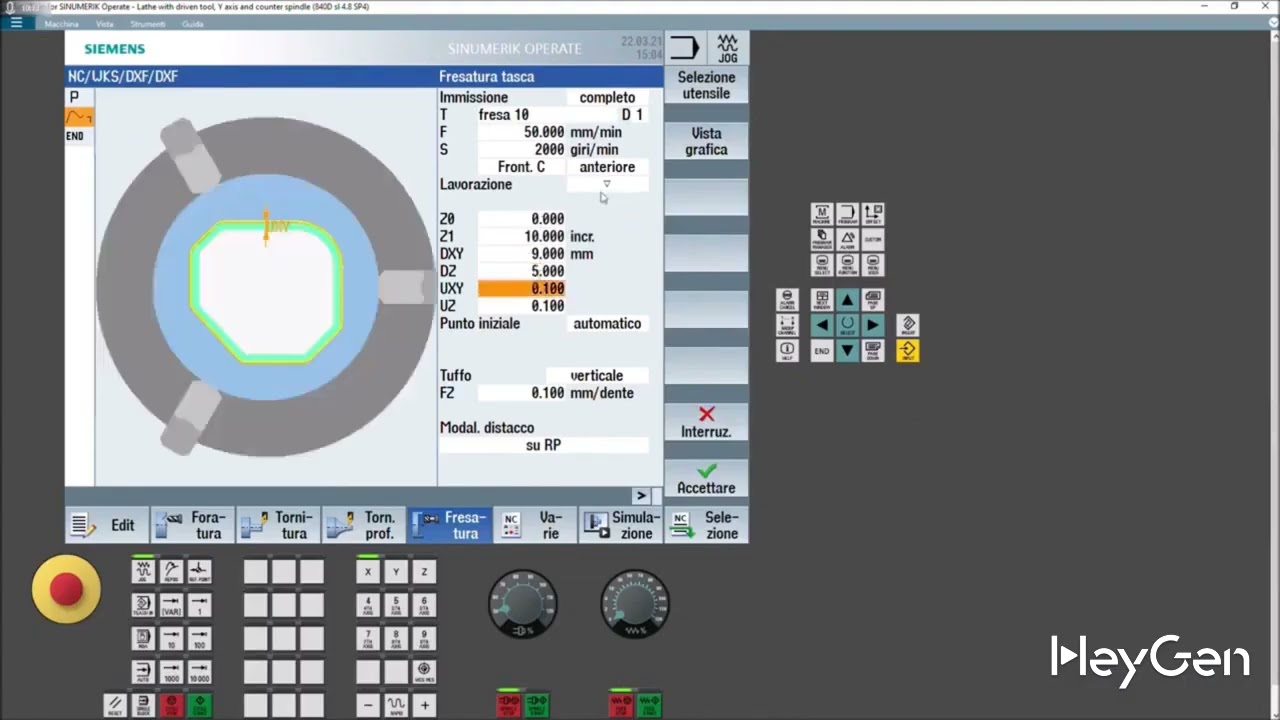
Task: Change the 'anteriore' selection field
Action: point(607,167)
